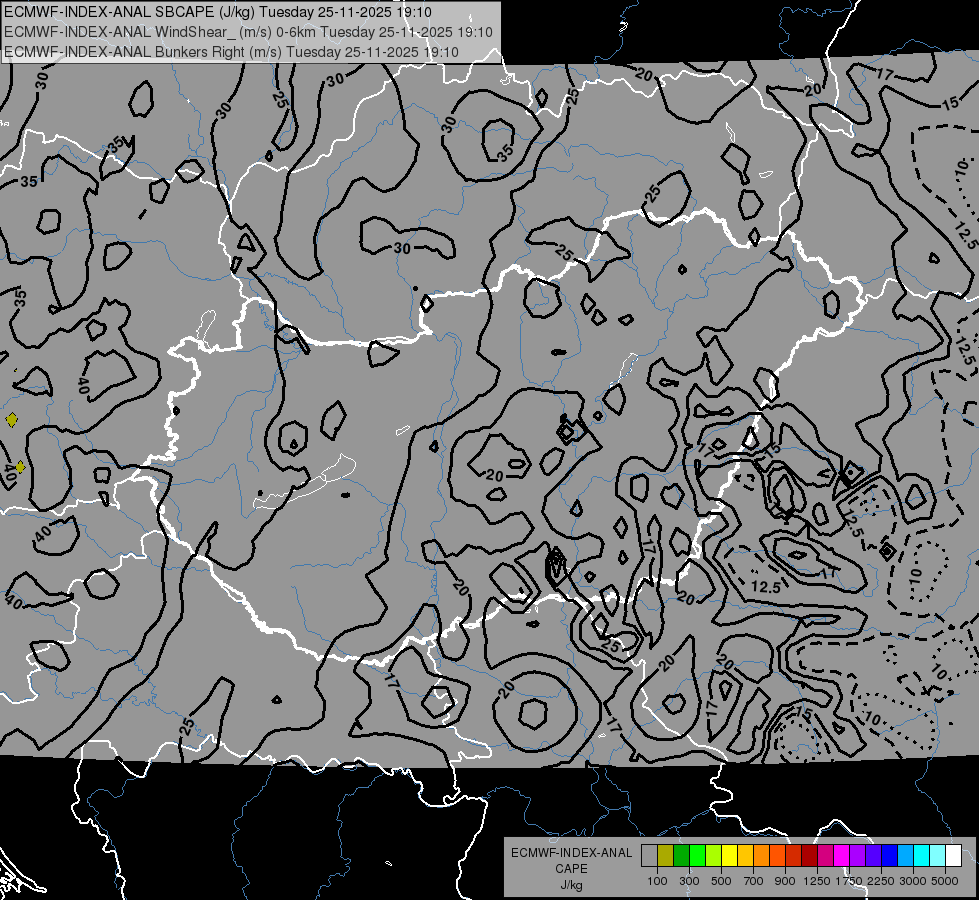Click the legend value 900
The width and height of the screenshot is (979, 900).
click(785, 881)
